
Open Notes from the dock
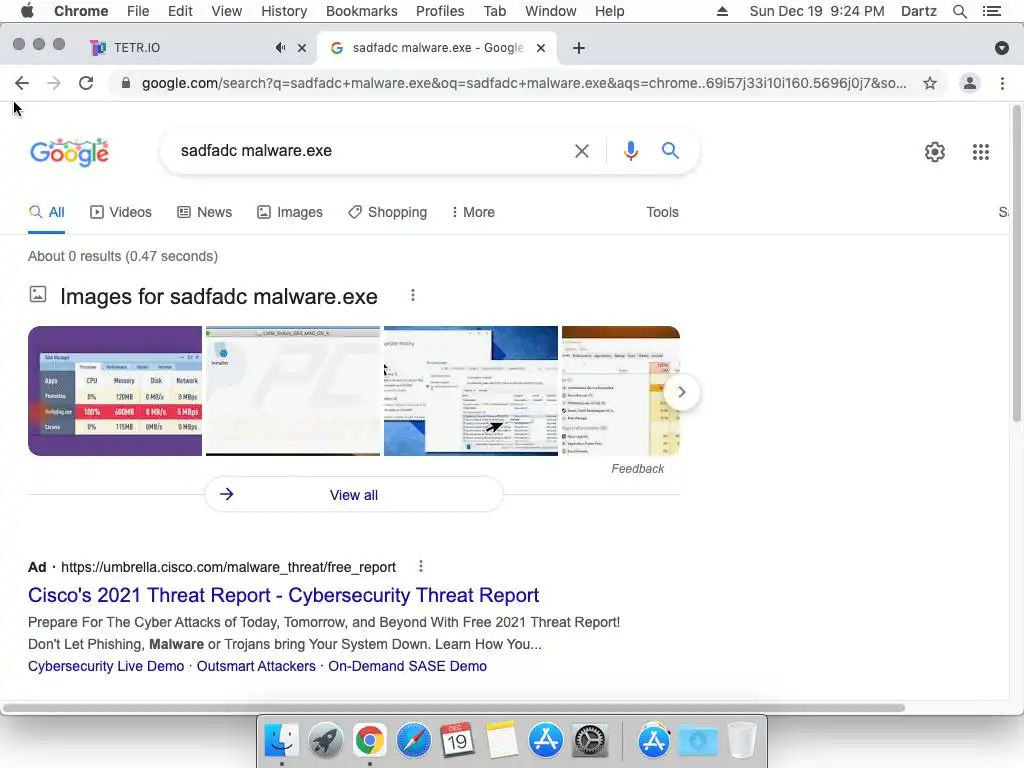click(501, 741)
